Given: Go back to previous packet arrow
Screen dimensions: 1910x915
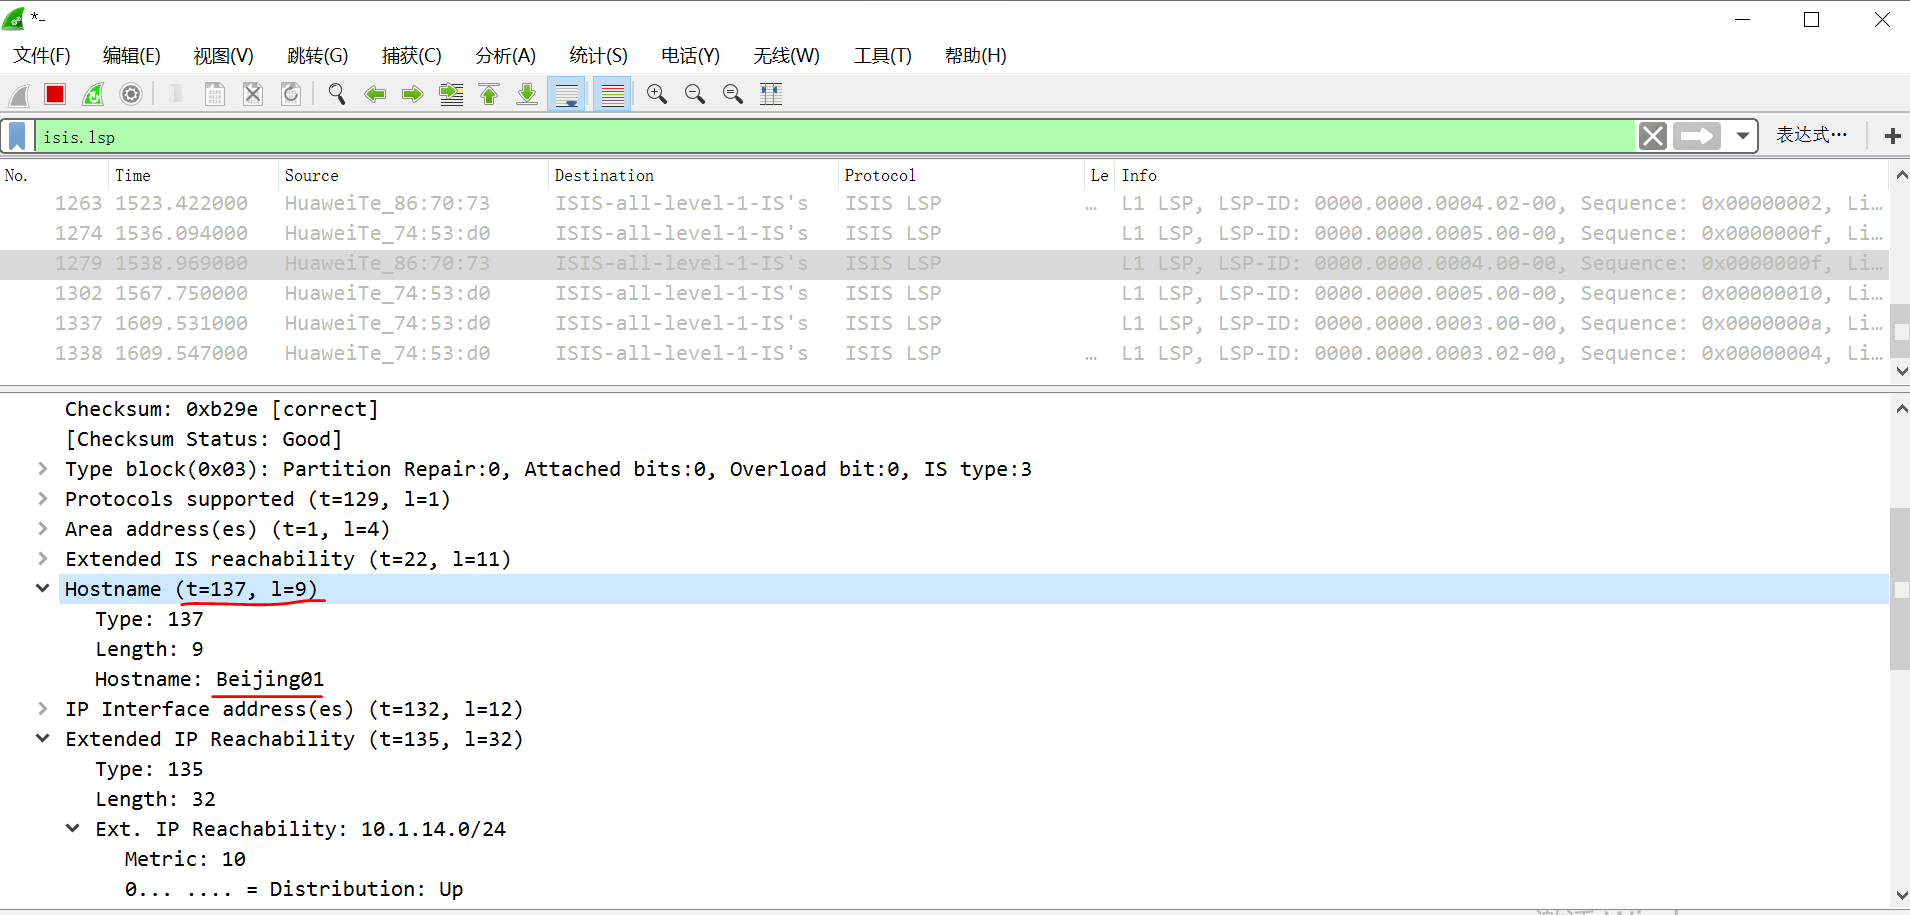Looking at the screenshot, I should (x=375, y=95).
